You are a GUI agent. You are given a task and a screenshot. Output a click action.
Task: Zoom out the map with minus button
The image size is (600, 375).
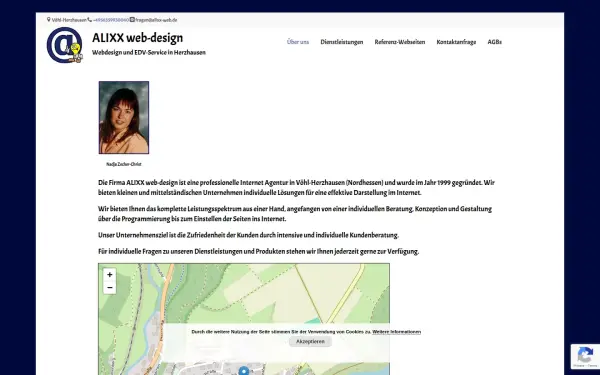click(109, 287)
